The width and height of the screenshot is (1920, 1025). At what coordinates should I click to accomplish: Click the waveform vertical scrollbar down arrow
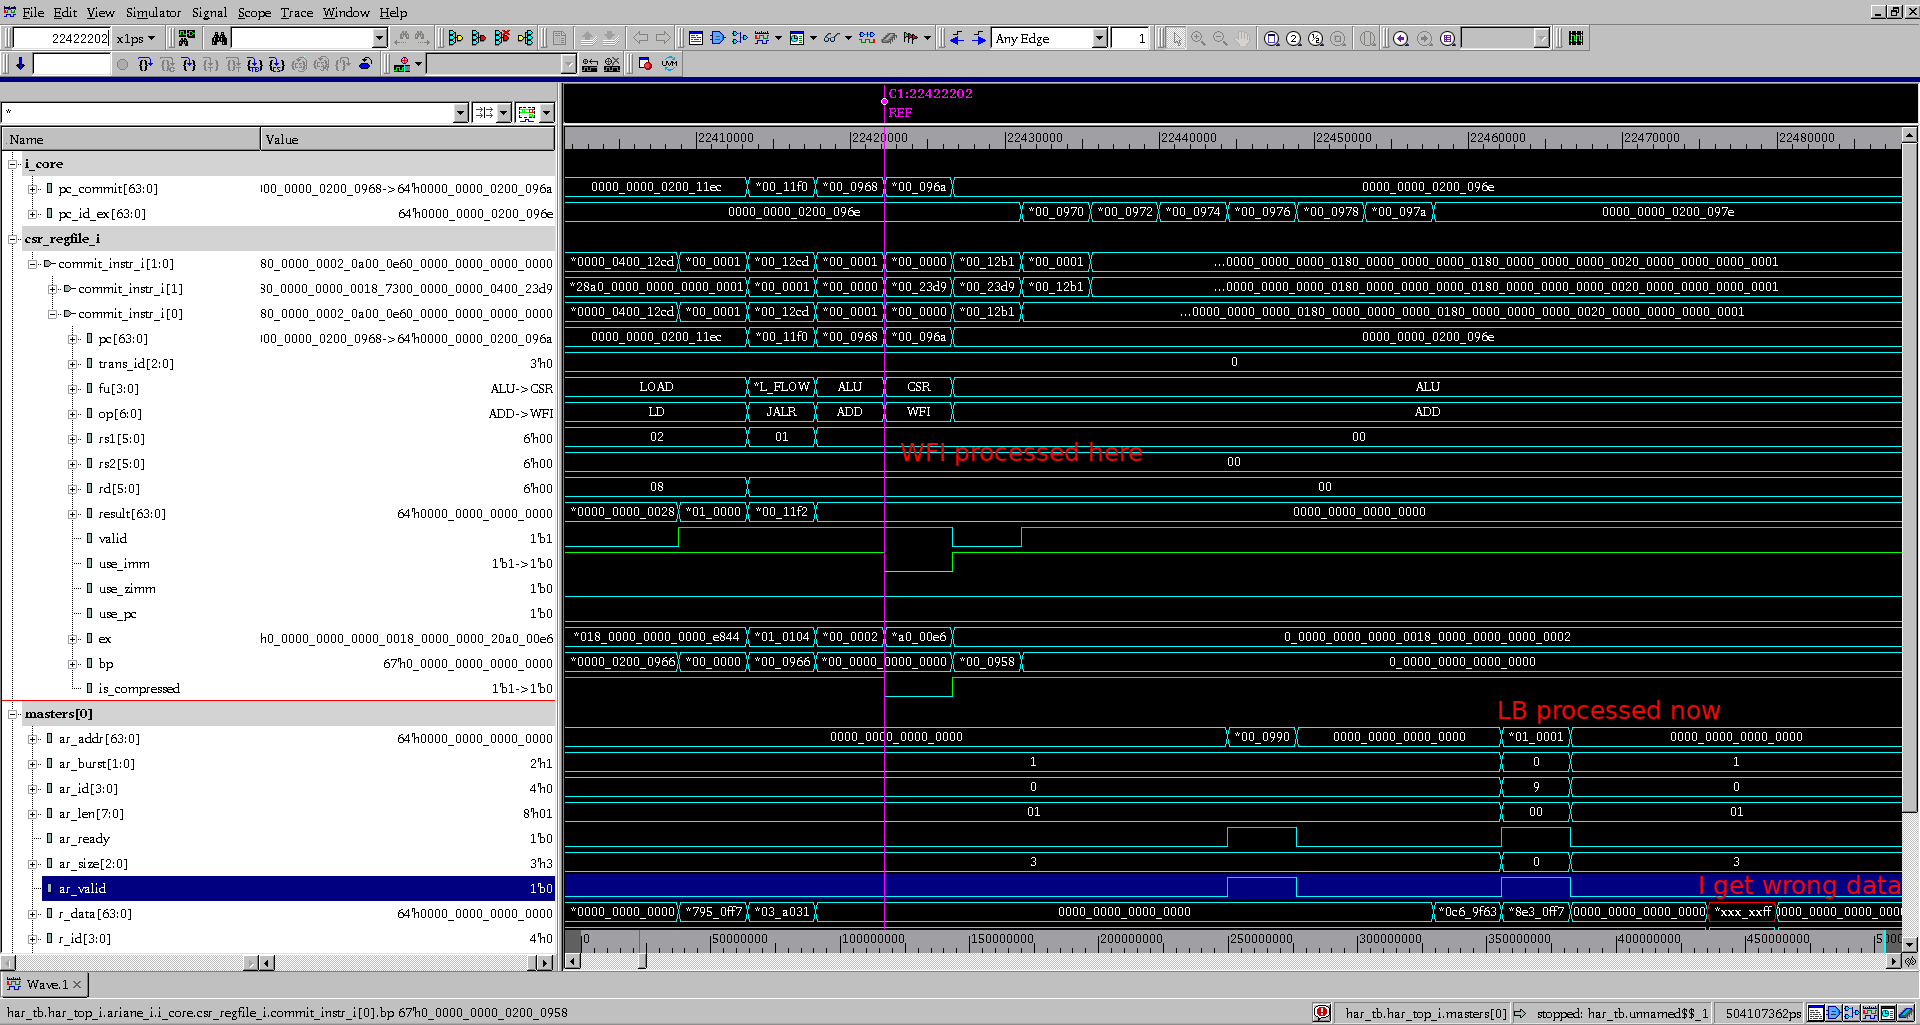pyautogui.click(x=1910, y=944)
